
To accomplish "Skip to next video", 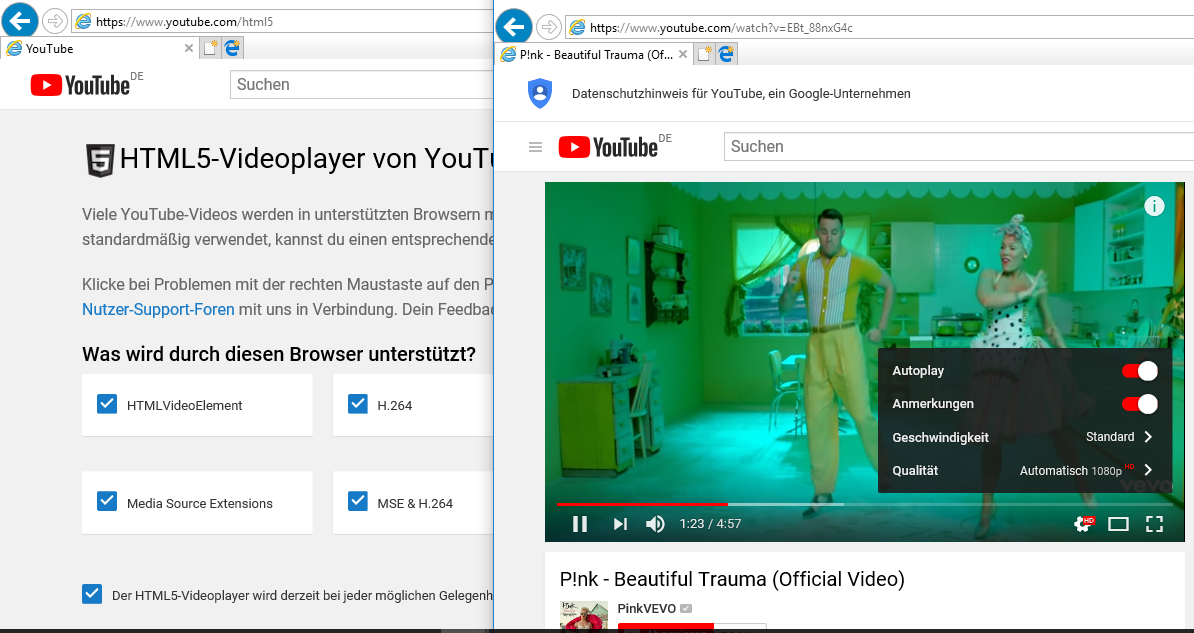I will 620,523.
